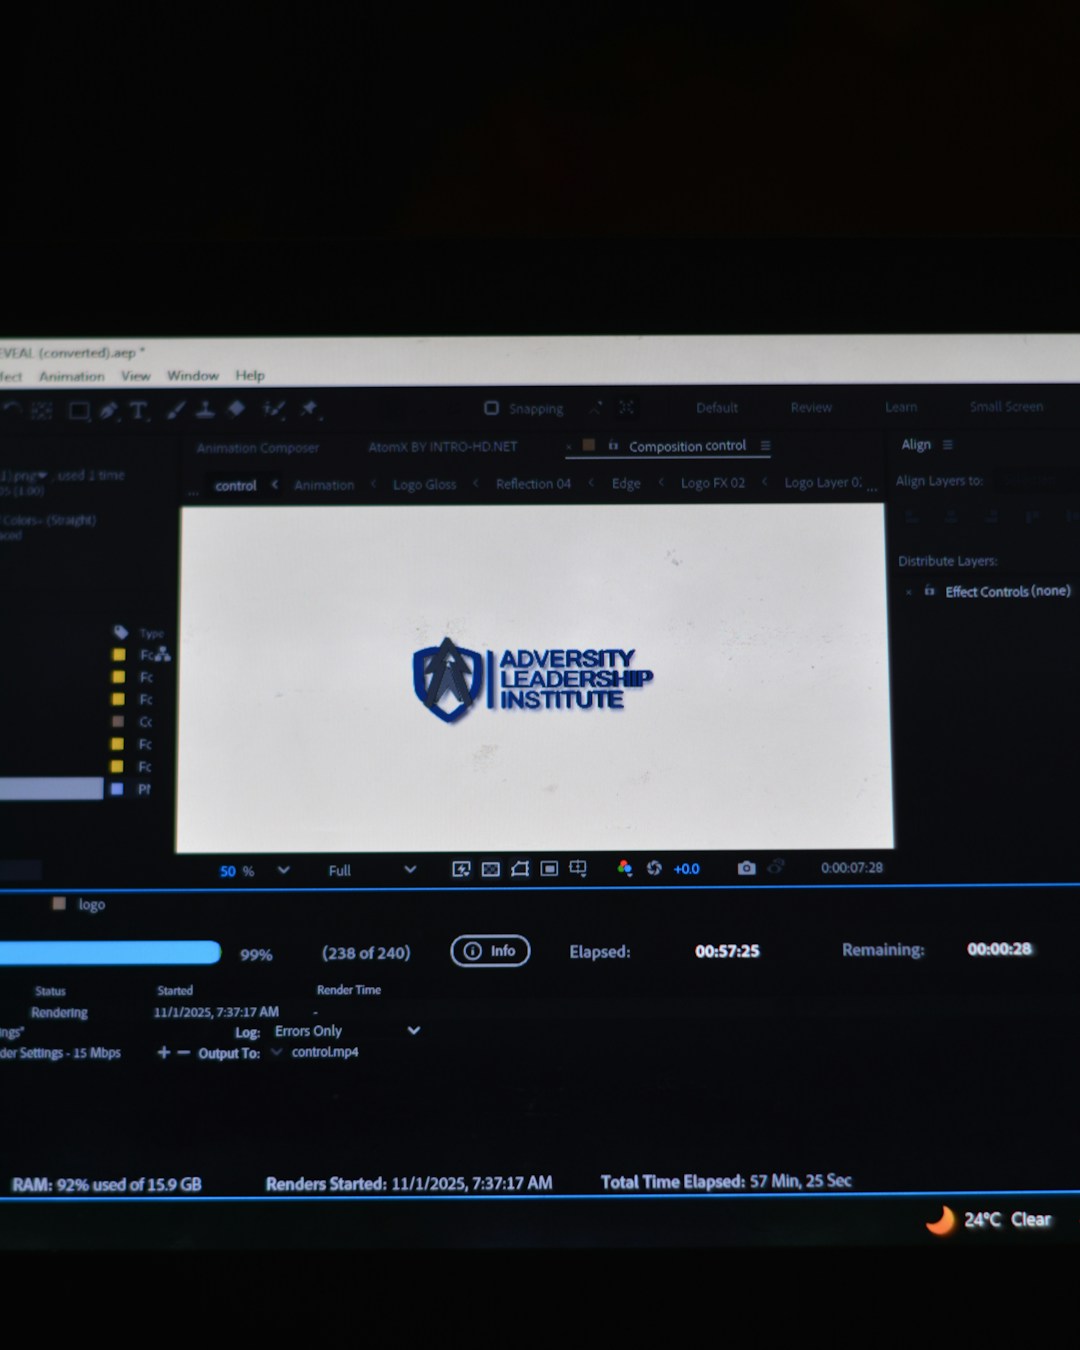This screenshot has height=1350, width=1080.
Task: Select the Clone Stamp tool
Action: tap(205, 408)
